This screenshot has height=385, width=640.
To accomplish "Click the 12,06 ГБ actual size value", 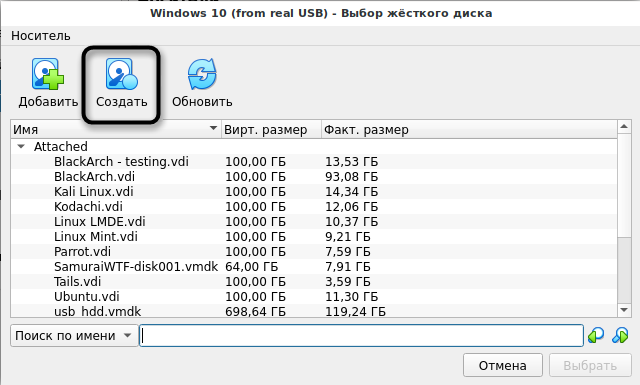I will (351, 207).
